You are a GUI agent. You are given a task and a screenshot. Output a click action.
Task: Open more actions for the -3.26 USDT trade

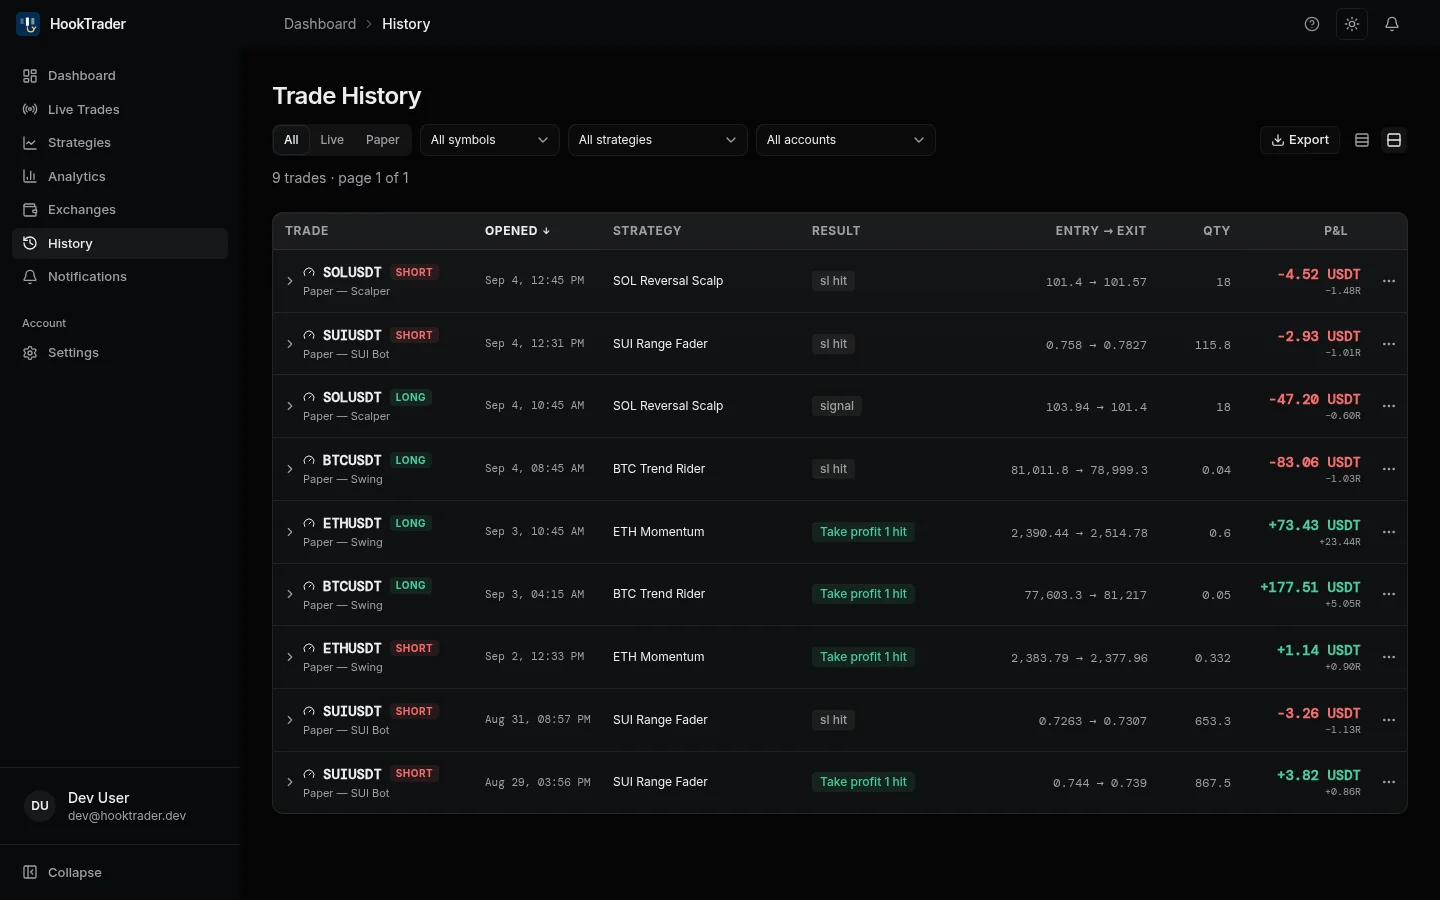pyautogui.click(x=1389, y=720)
